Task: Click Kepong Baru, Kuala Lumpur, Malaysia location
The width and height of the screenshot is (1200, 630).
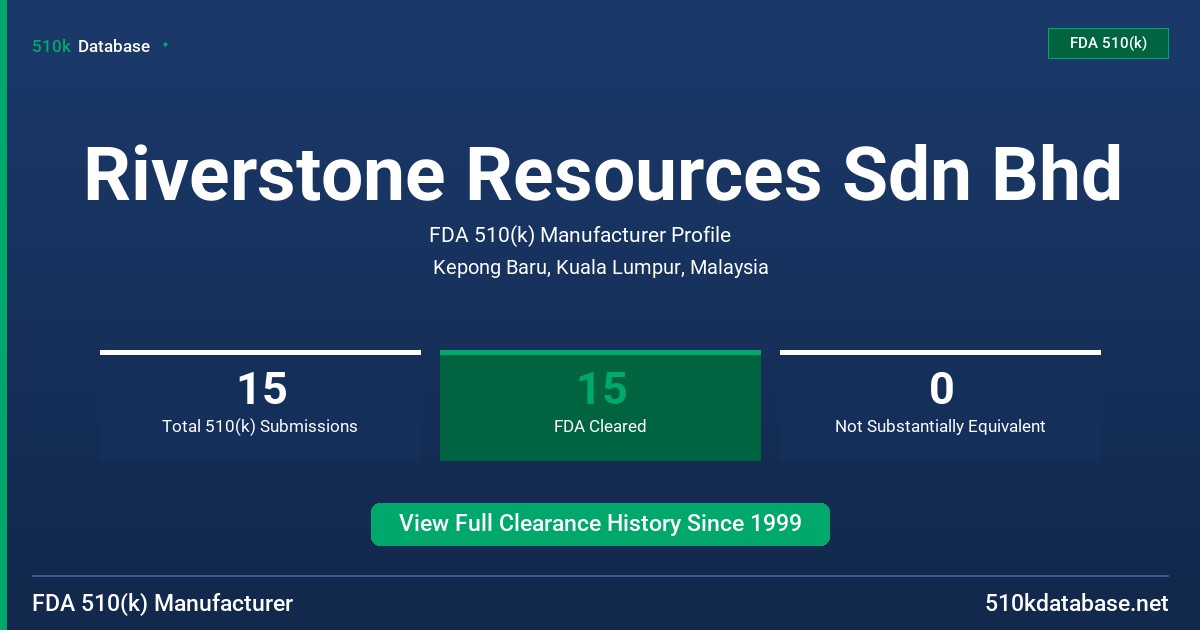Action: [600, 268]
